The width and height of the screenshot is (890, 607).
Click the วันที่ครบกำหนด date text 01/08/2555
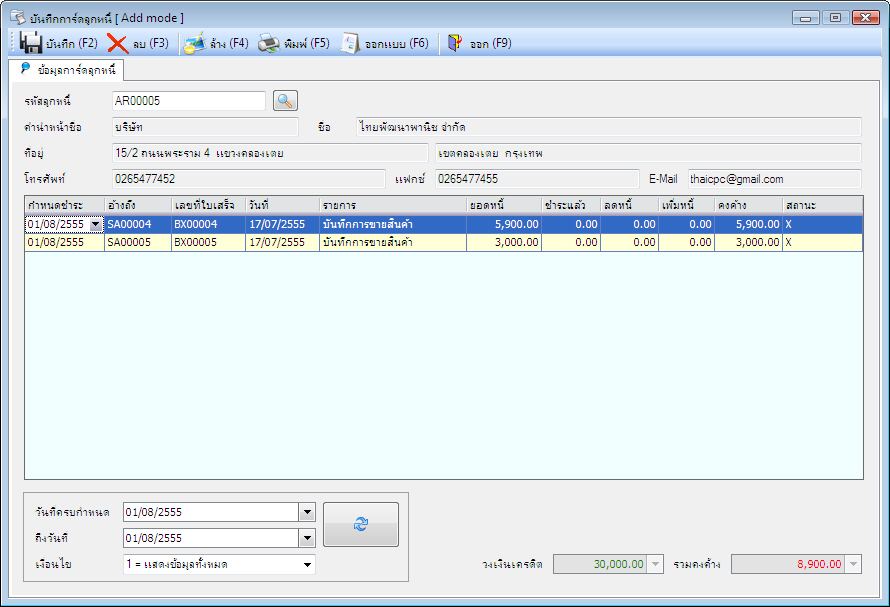coord(154,512)
